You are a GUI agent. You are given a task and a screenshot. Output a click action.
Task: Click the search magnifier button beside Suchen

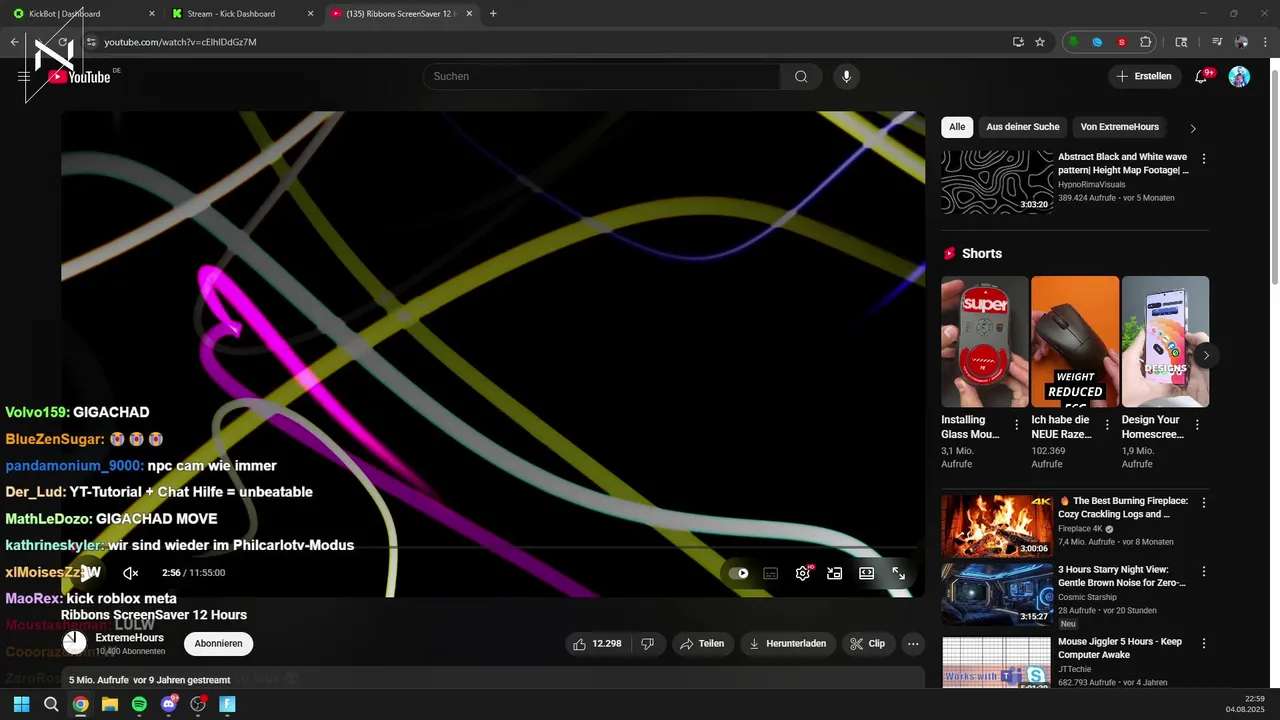pyautogui.click(x=801, y=76)
